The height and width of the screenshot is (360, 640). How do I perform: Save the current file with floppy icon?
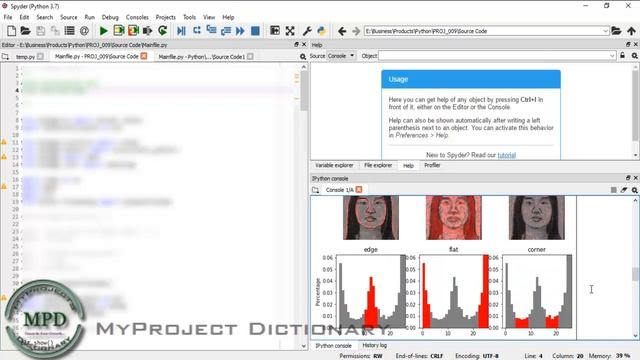click(40, 31)
